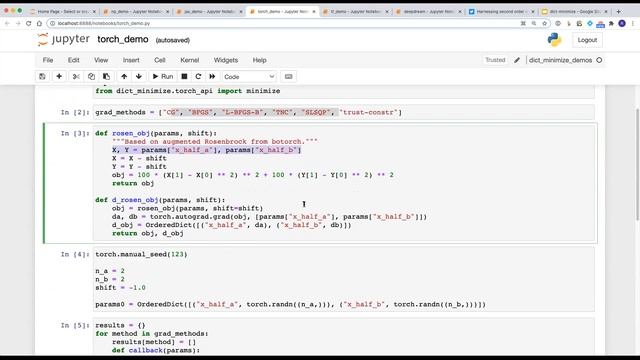
Task: Move selected cell up
Action: tap(124, 76)
